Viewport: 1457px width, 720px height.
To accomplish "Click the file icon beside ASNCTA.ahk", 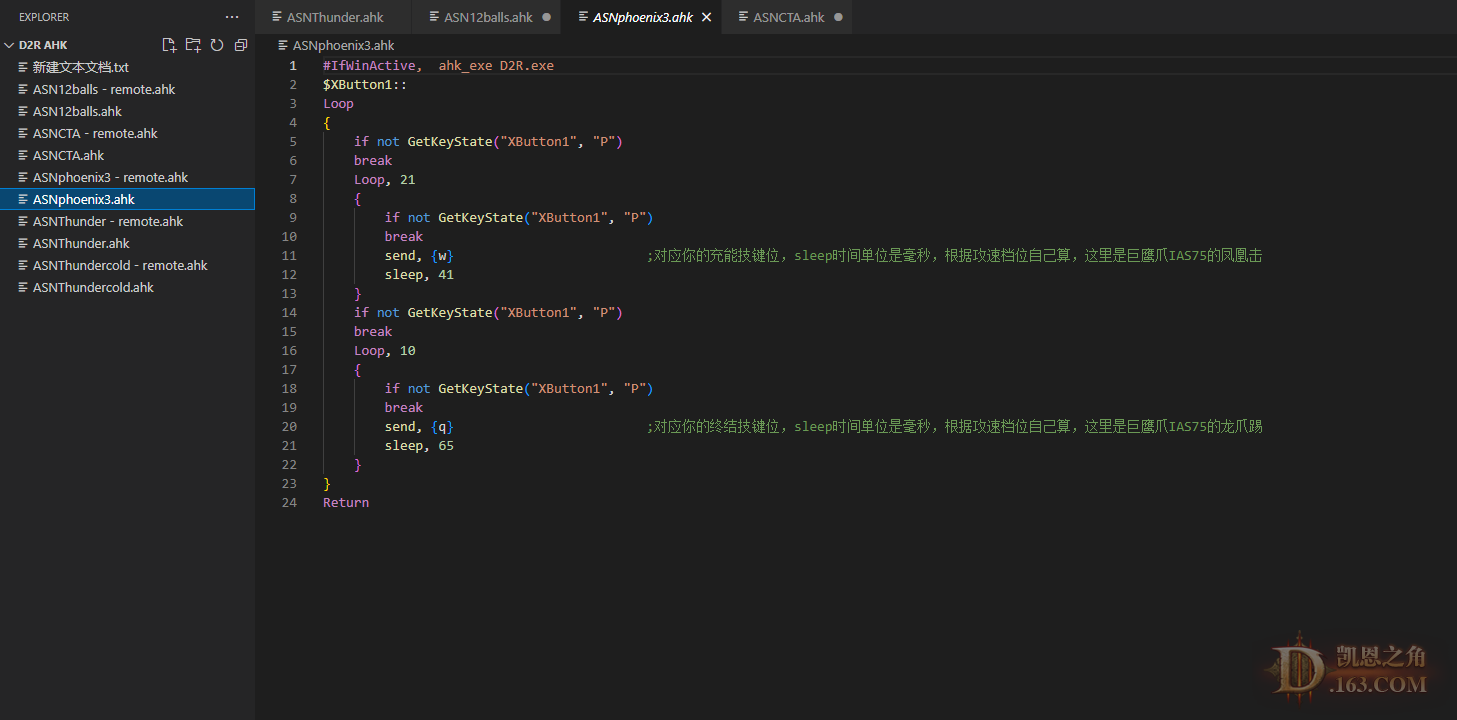I will click(x=24, y=155).
